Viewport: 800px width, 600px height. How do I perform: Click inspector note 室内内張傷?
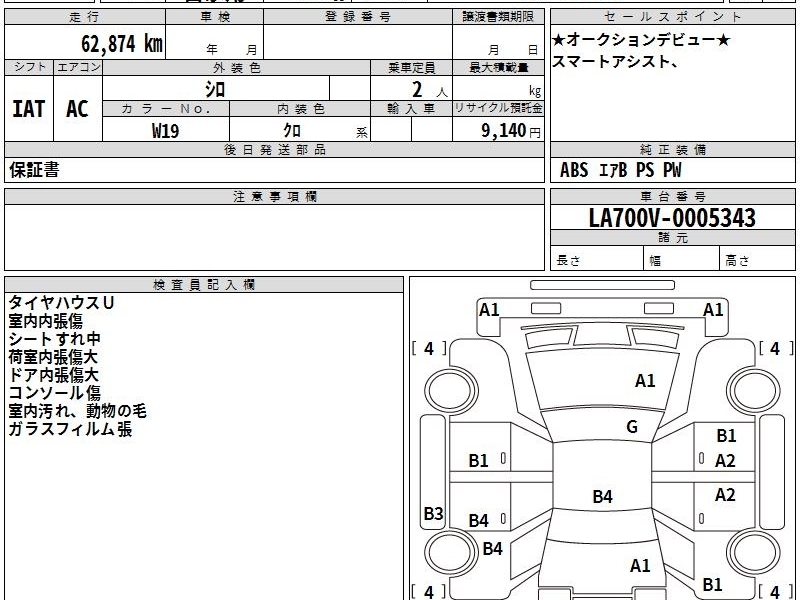click(45, 321)
